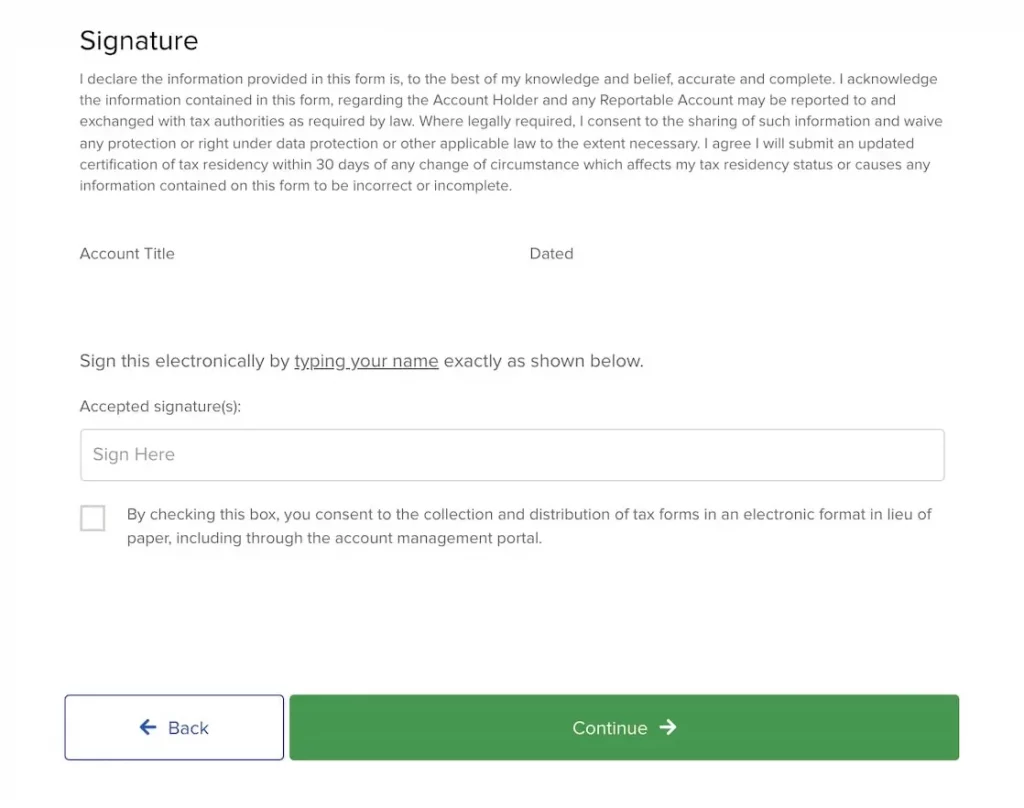Click the Account Title label
The width and height of the screenshot is (1024, 808).
click(x=127, y=254)
